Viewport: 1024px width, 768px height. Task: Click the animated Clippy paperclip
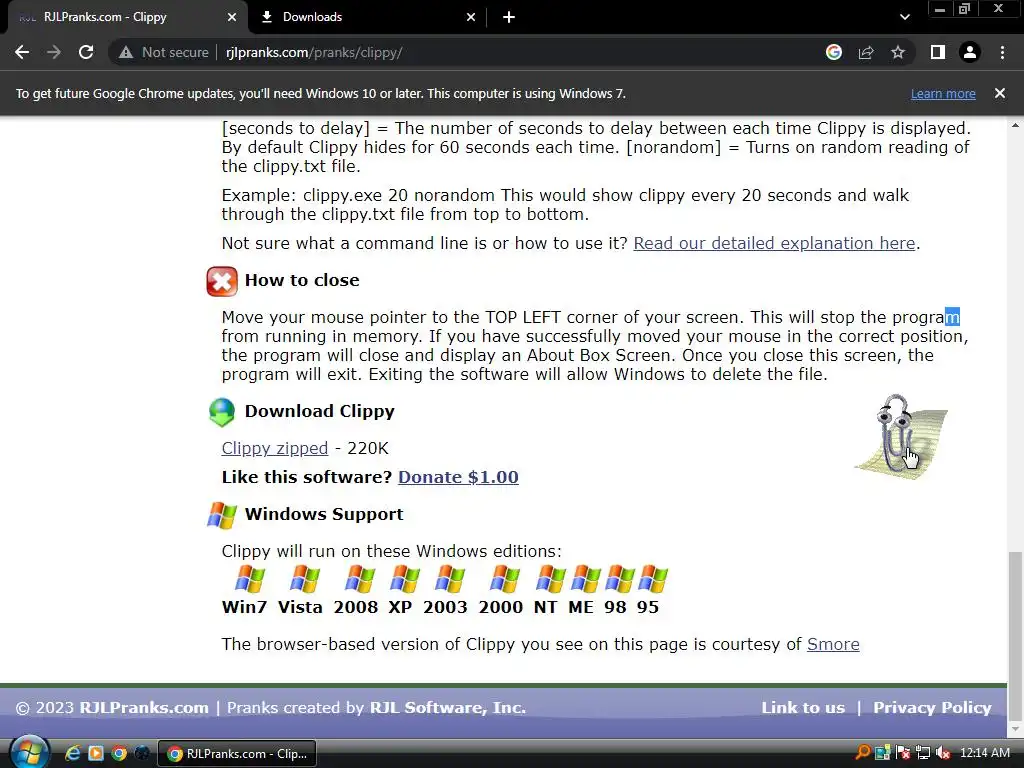click(900, 436)
